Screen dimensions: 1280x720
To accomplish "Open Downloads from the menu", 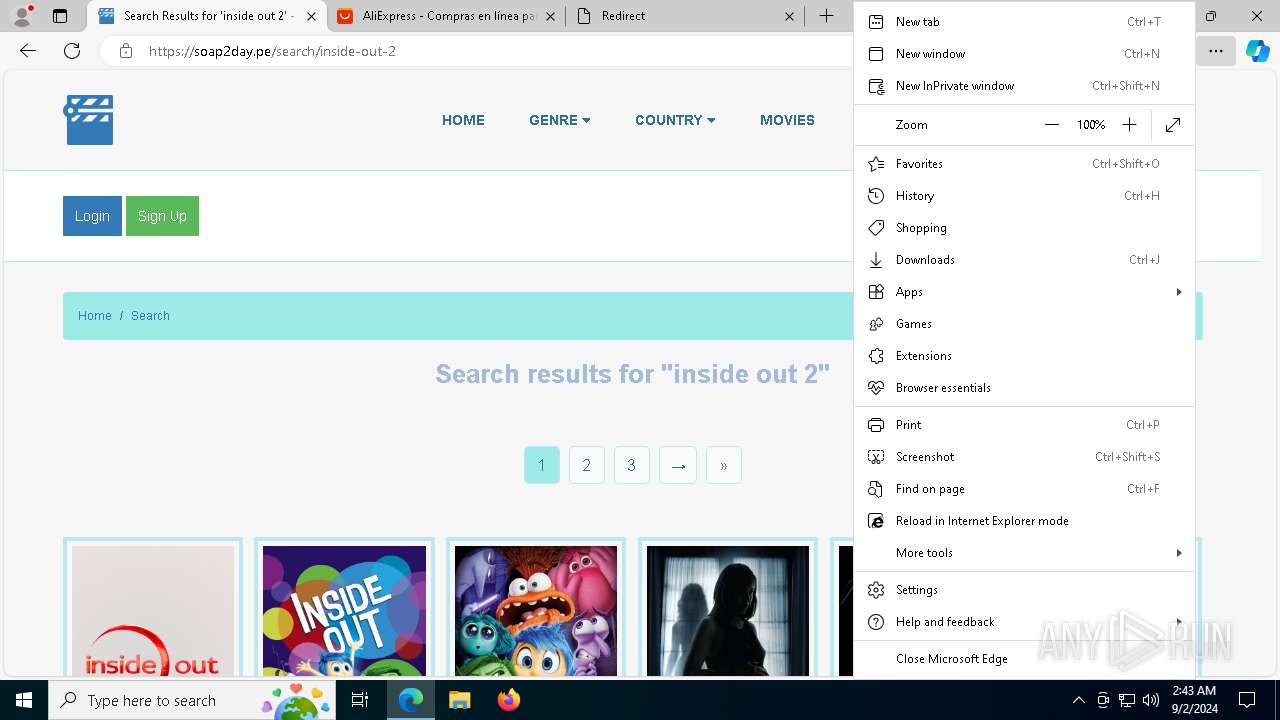I will 1024,260.
